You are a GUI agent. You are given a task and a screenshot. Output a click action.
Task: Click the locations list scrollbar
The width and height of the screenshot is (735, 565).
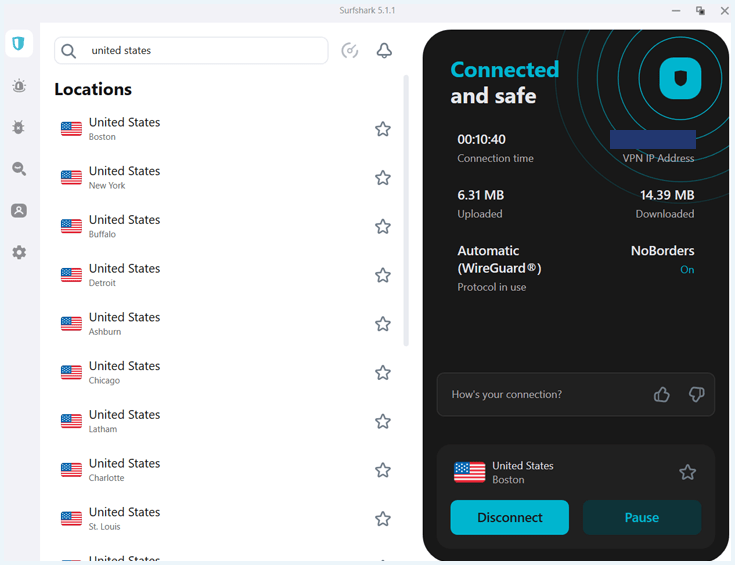point(406,211)
